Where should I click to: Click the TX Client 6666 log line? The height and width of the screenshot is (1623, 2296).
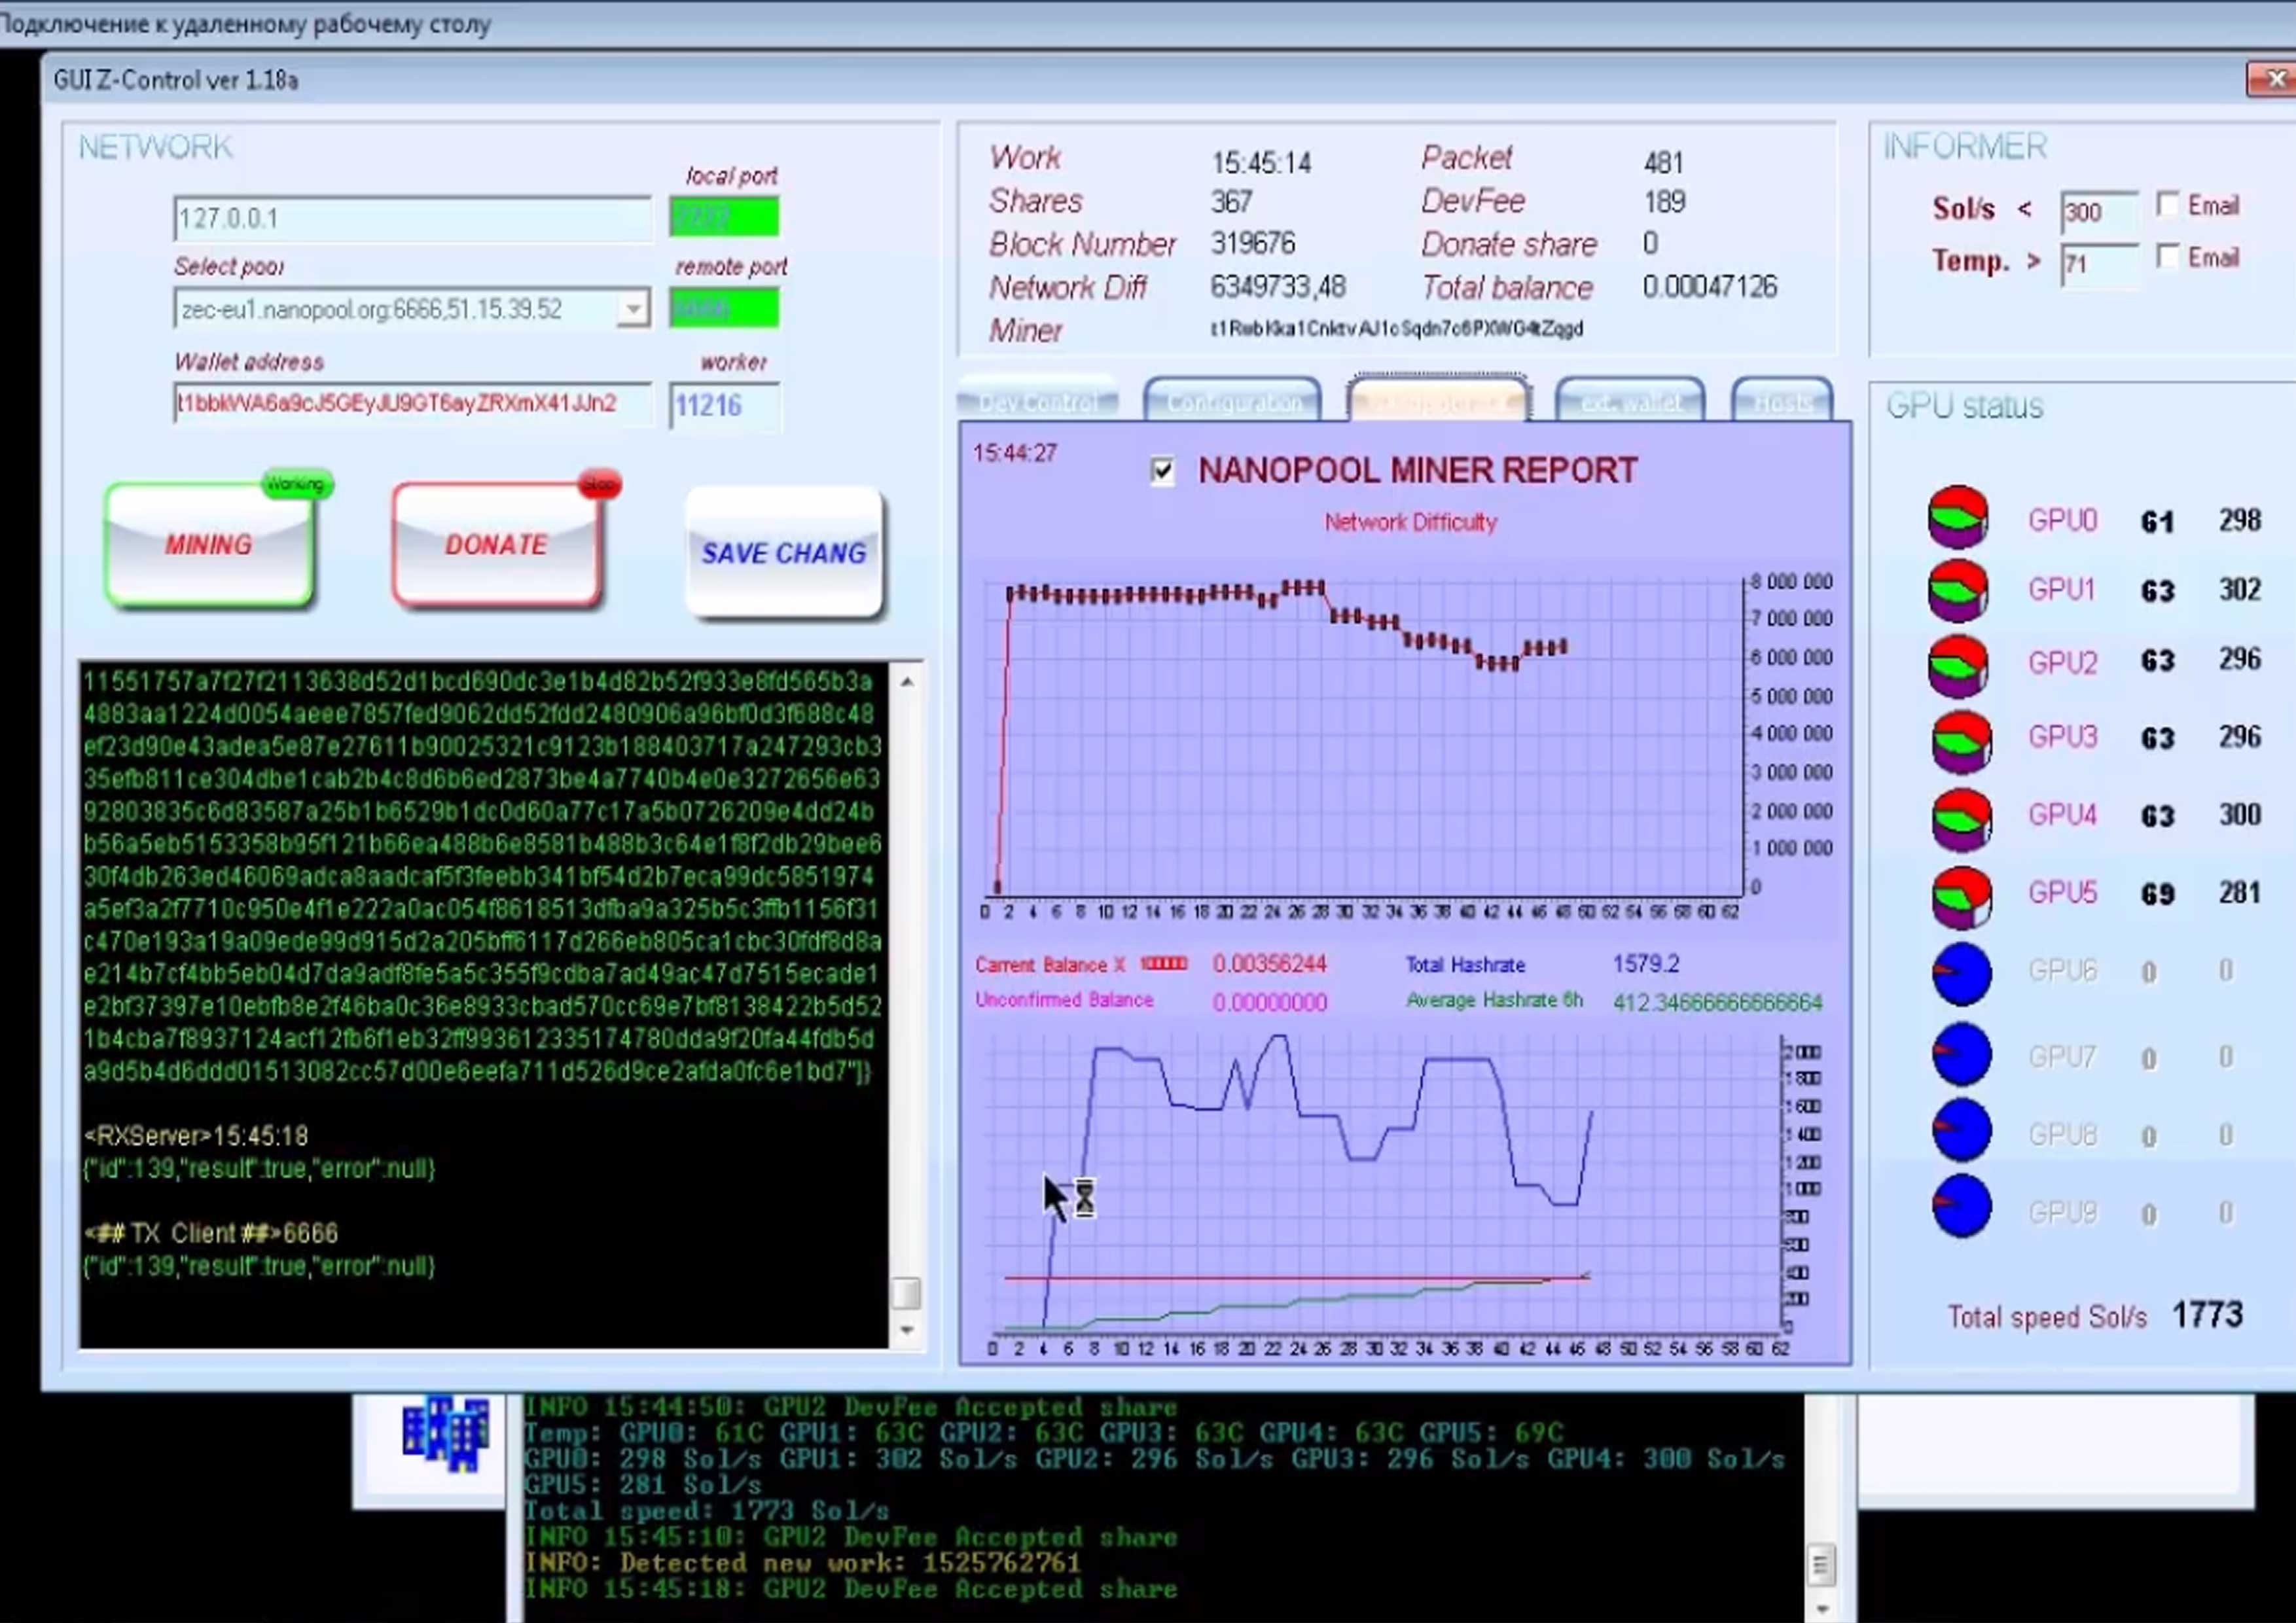212,1233
